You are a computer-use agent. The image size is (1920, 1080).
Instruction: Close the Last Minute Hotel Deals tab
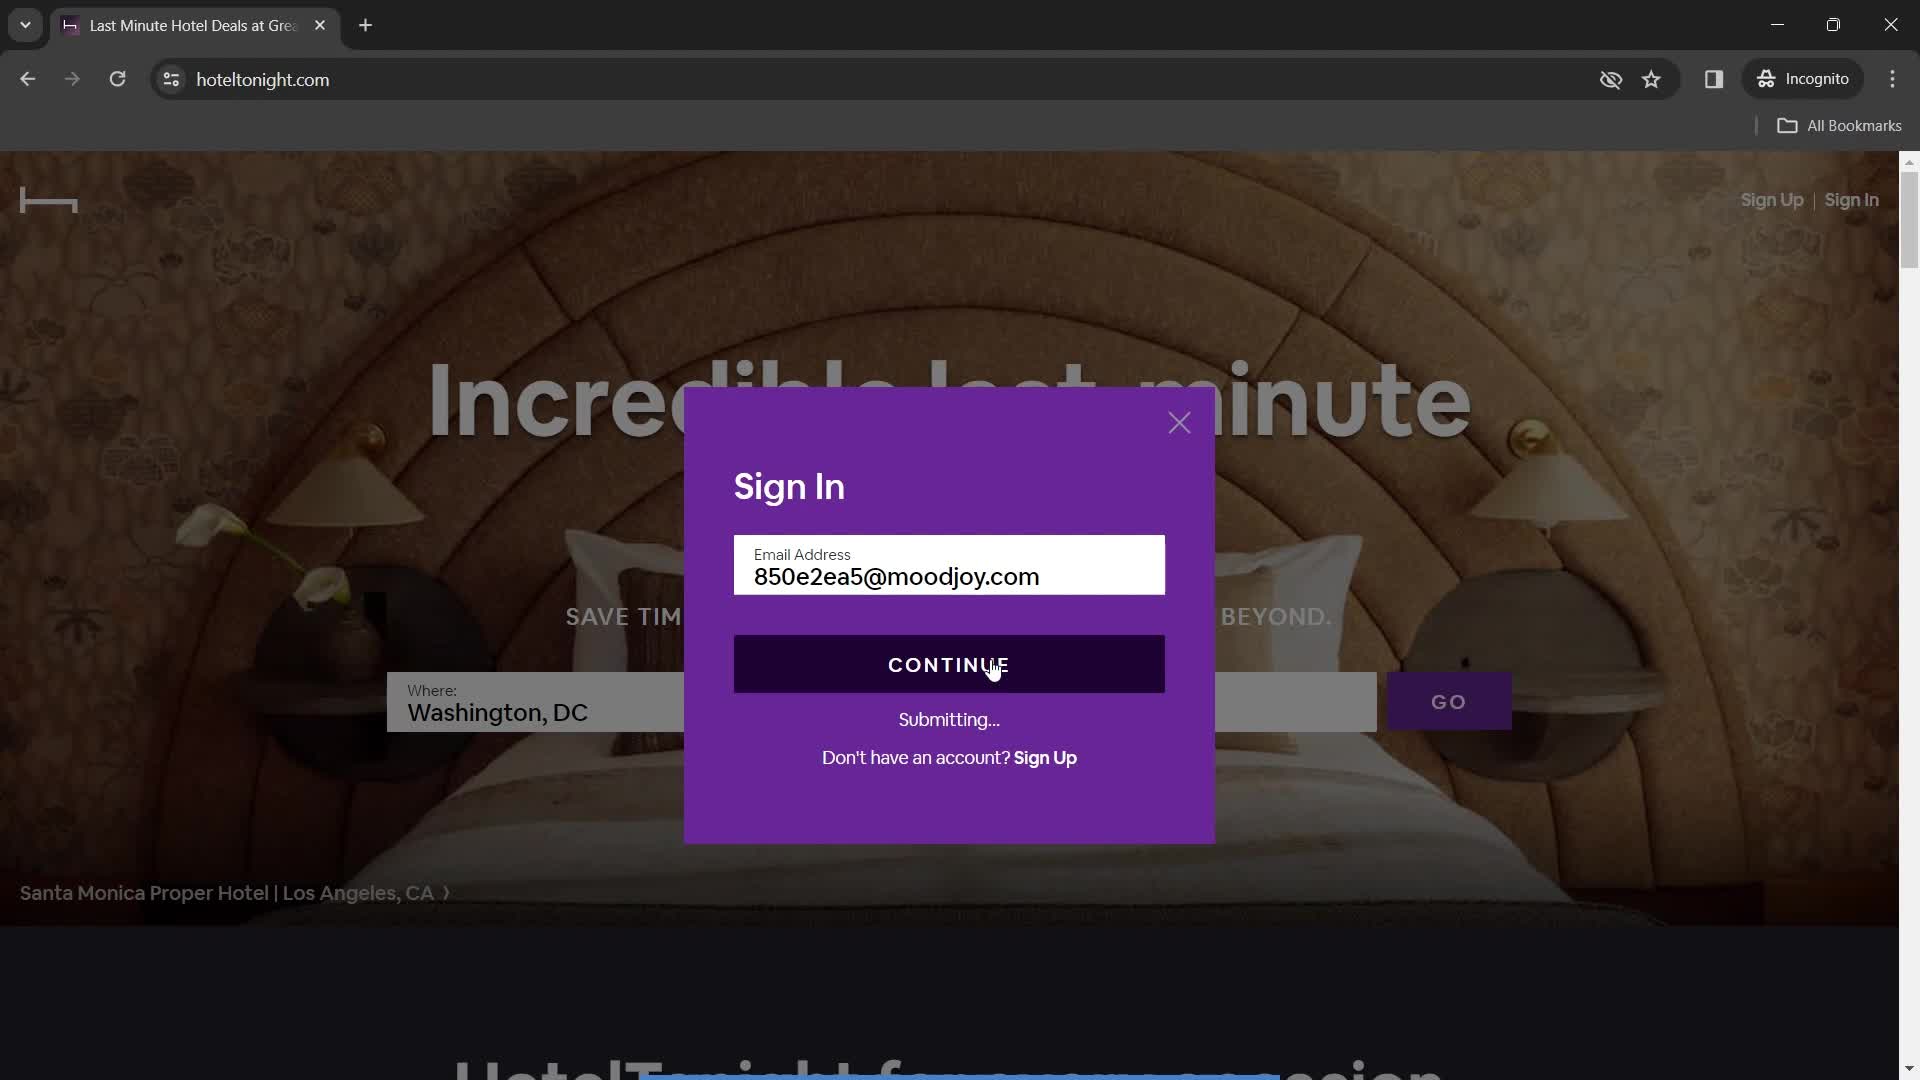pyautogui.click(x=320, y=25)
